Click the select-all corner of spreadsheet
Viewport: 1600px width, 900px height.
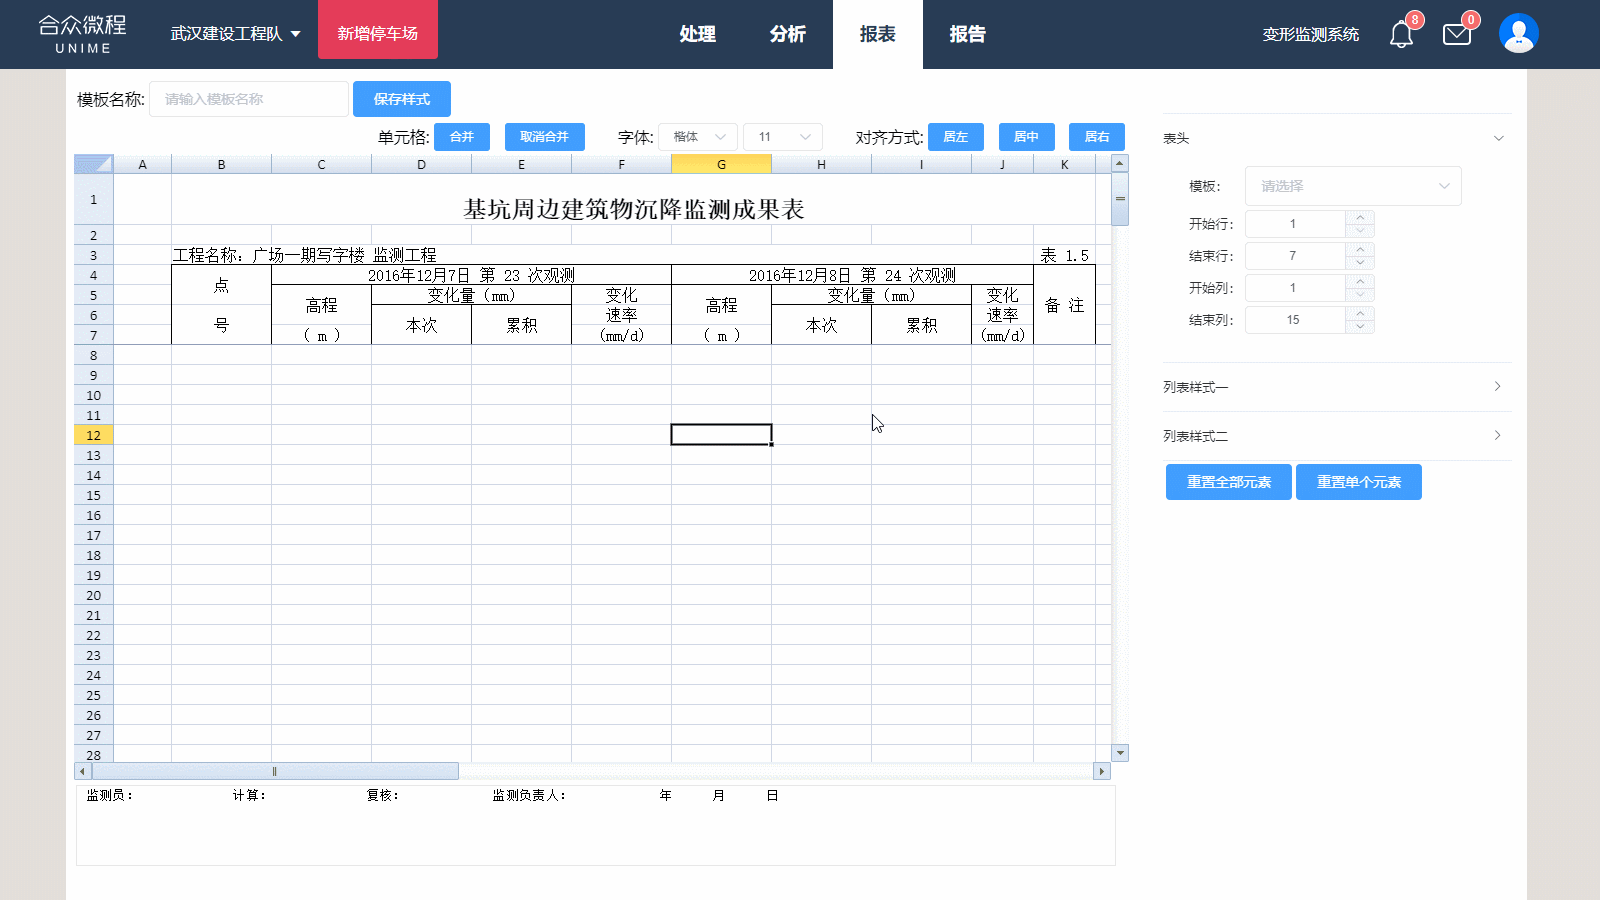pos(93,164)
